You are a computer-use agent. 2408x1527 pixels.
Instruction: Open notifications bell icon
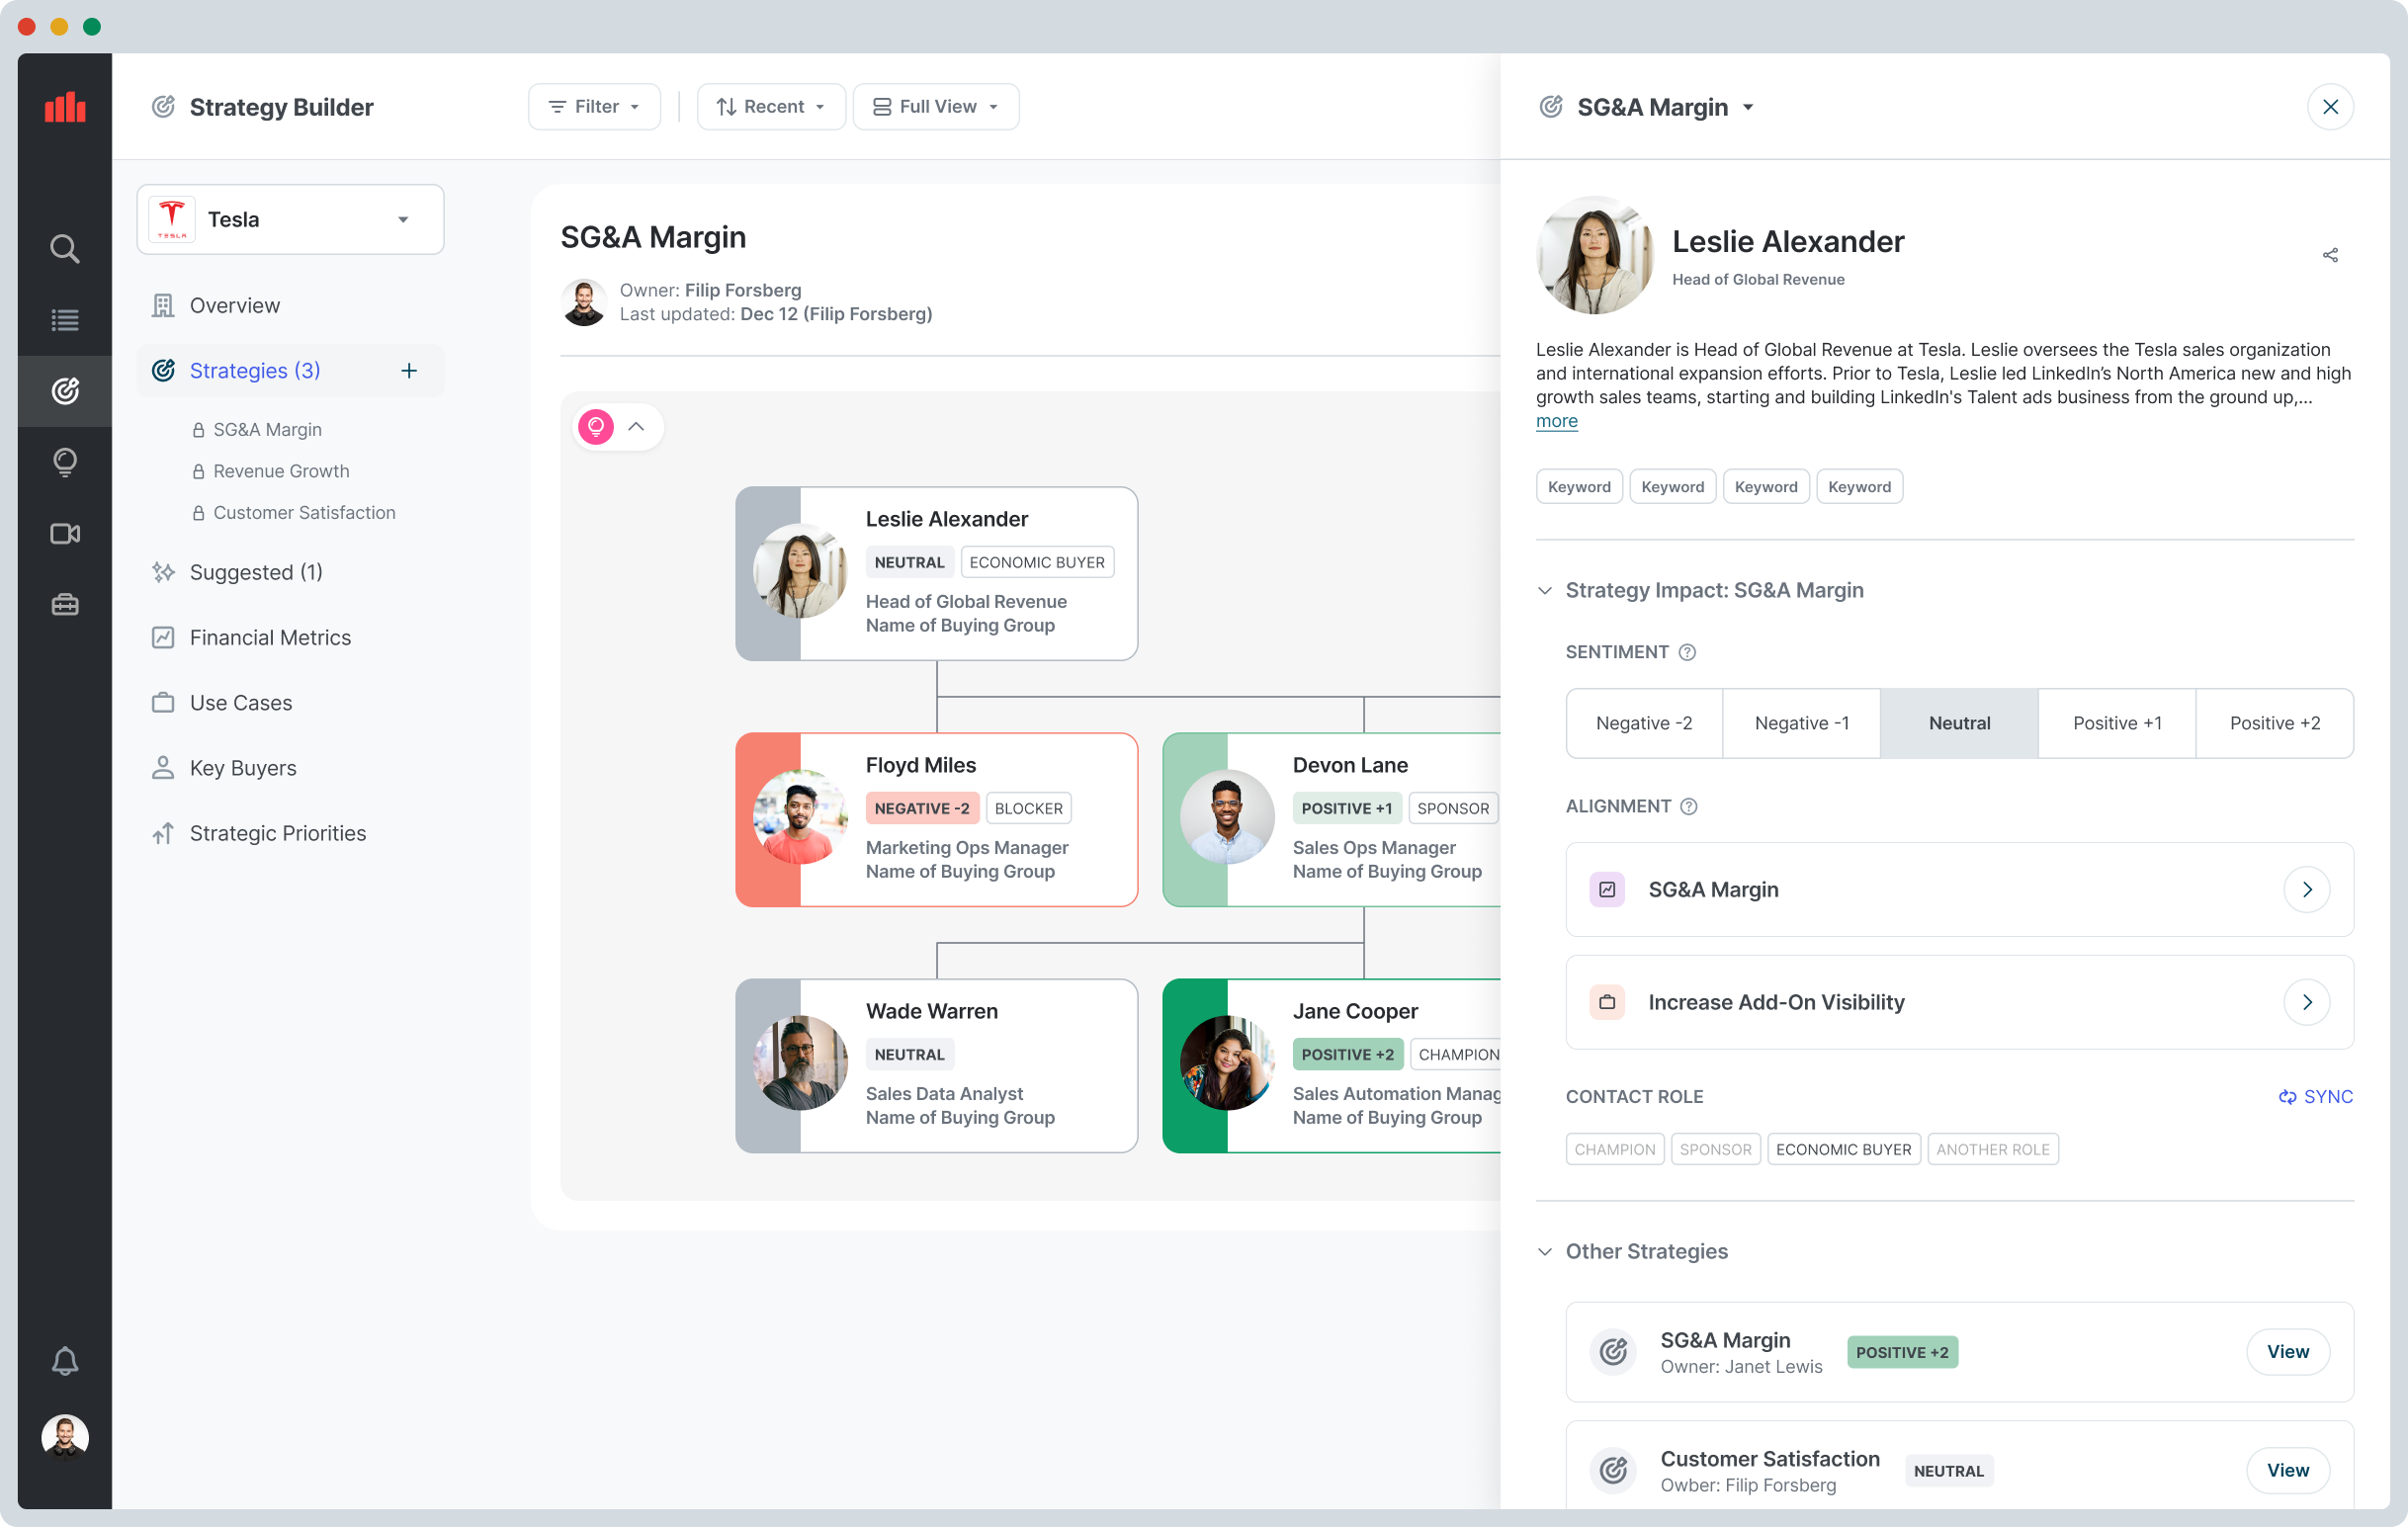(65, 1360)
